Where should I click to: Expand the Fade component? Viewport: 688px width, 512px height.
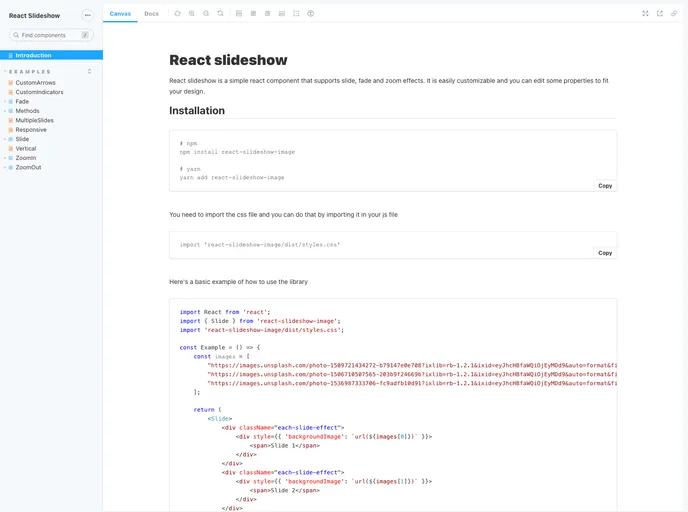pyautogui.click(x=22, y=101)
